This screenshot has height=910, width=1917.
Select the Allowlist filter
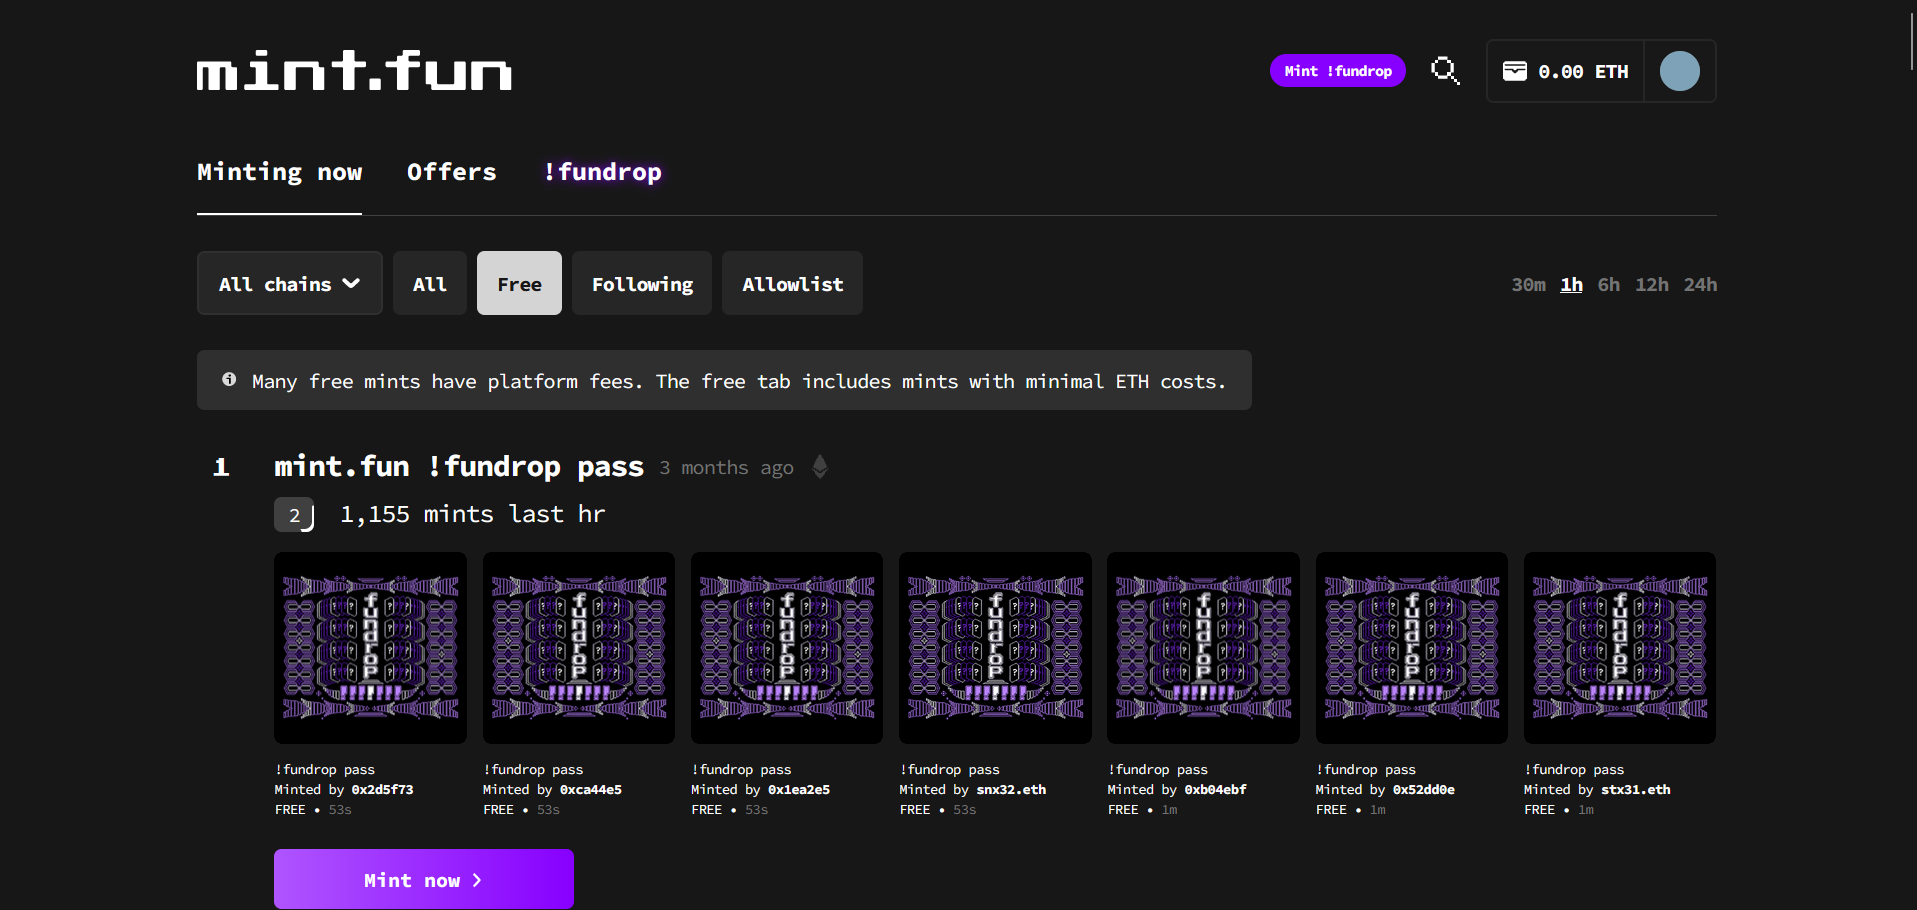tap(792, 283)
